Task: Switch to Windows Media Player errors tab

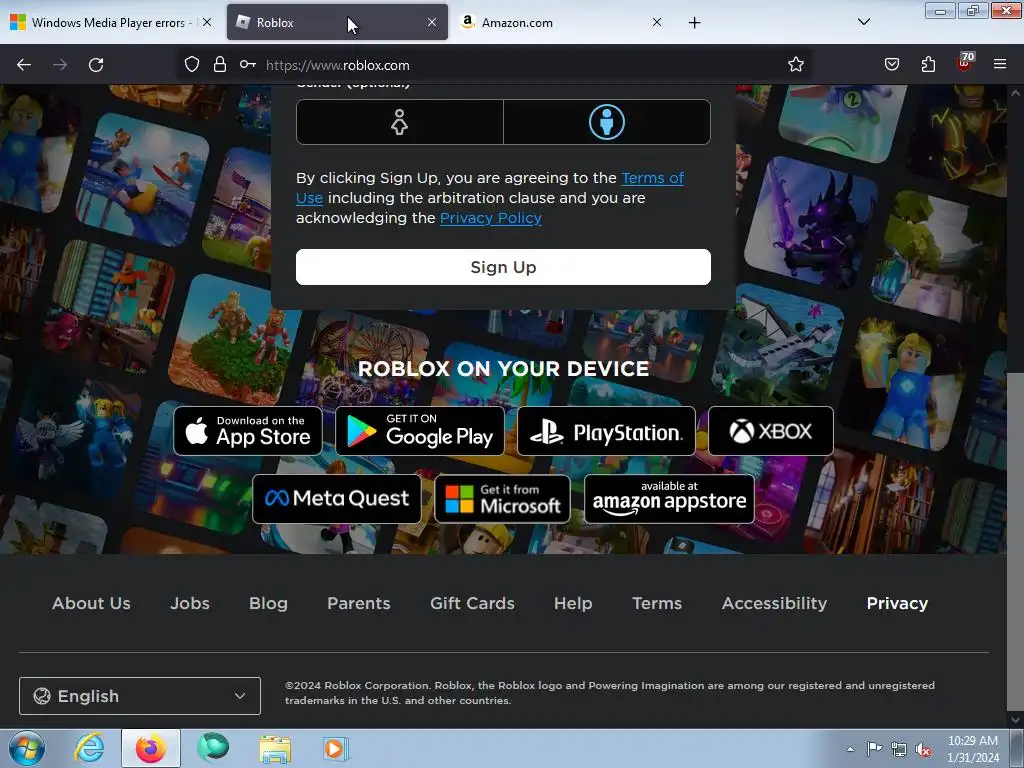Action: tap(108, 23)
